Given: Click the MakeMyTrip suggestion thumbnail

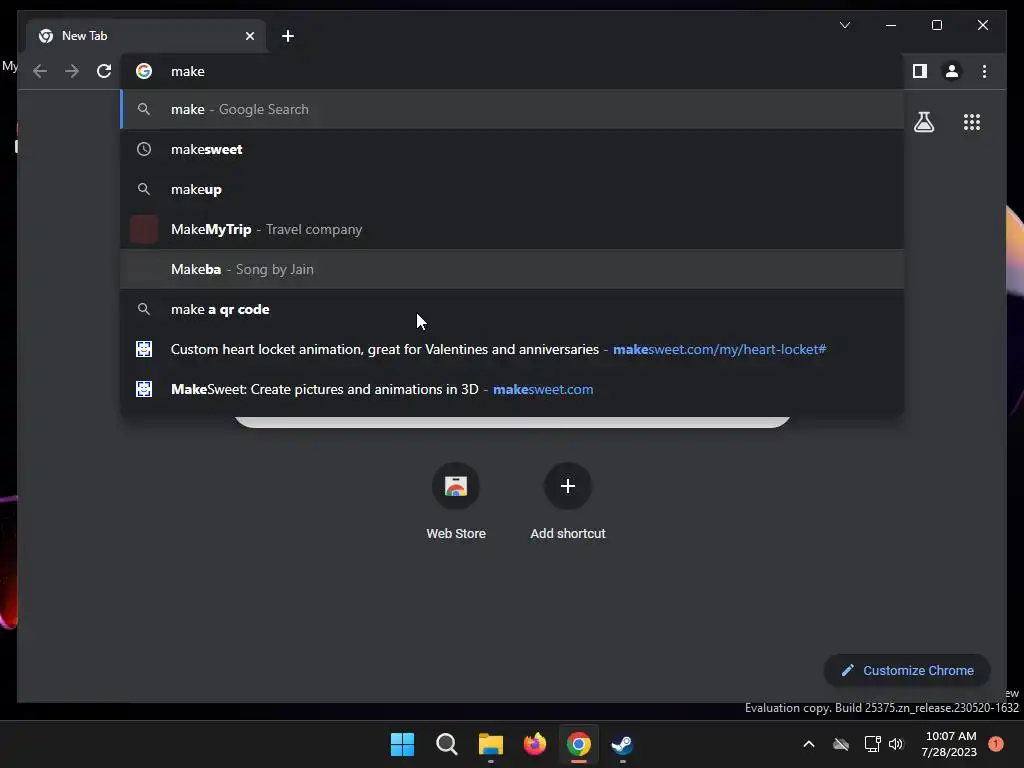Looking at the screenshot, I should [x=144, y=229].
